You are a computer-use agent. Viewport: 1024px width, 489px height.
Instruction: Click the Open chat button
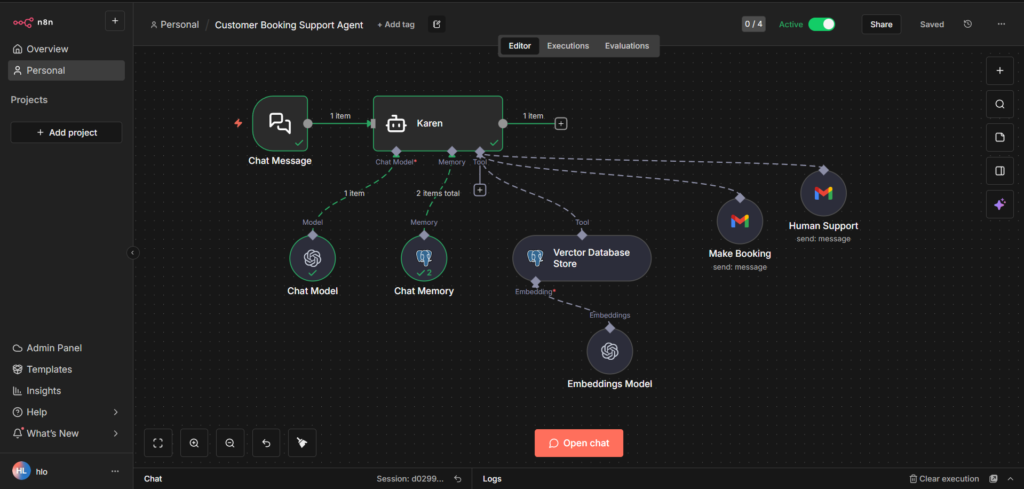(579, 443)
